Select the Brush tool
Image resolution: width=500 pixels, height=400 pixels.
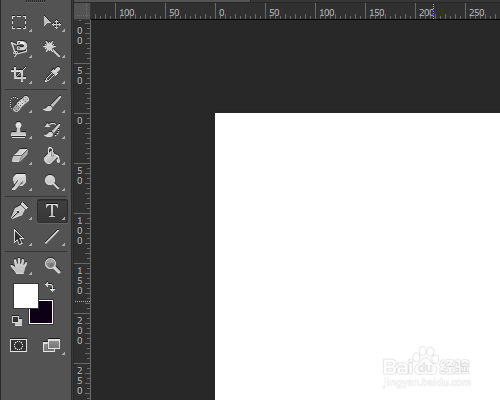tap(52, 103)
